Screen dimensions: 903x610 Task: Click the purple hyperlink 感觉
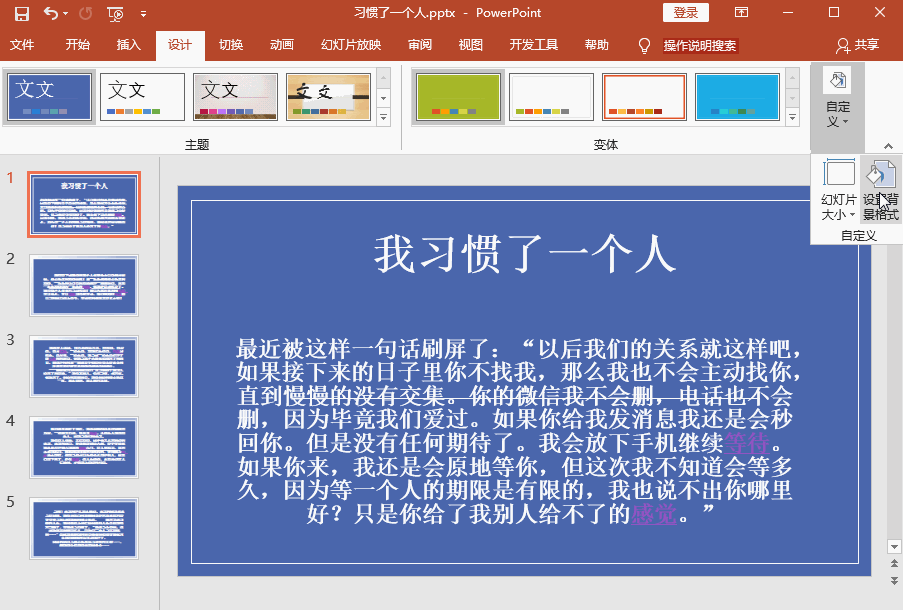click(654, 513)
